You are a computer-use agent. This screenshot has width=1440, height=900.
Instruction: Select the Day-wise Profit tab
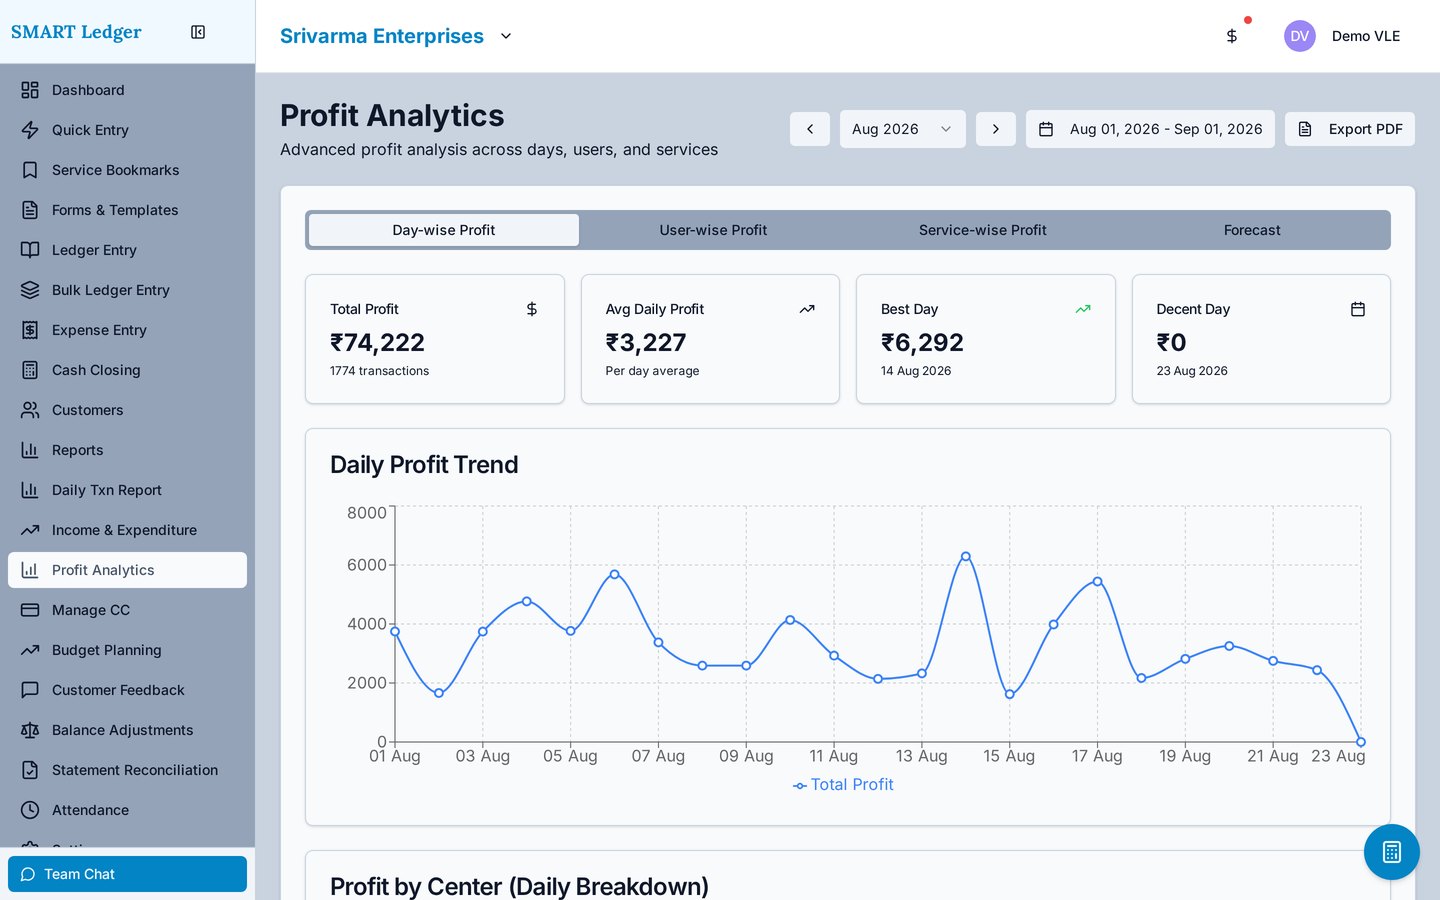pos(444,230)
